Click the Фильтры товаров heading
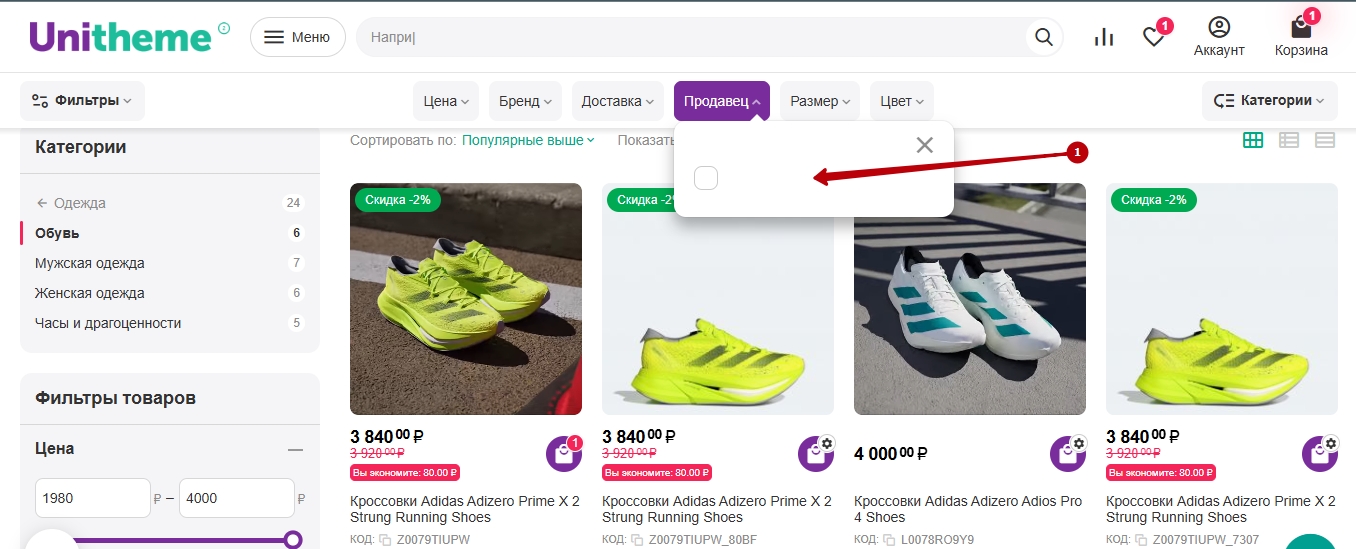 point(115,398)
